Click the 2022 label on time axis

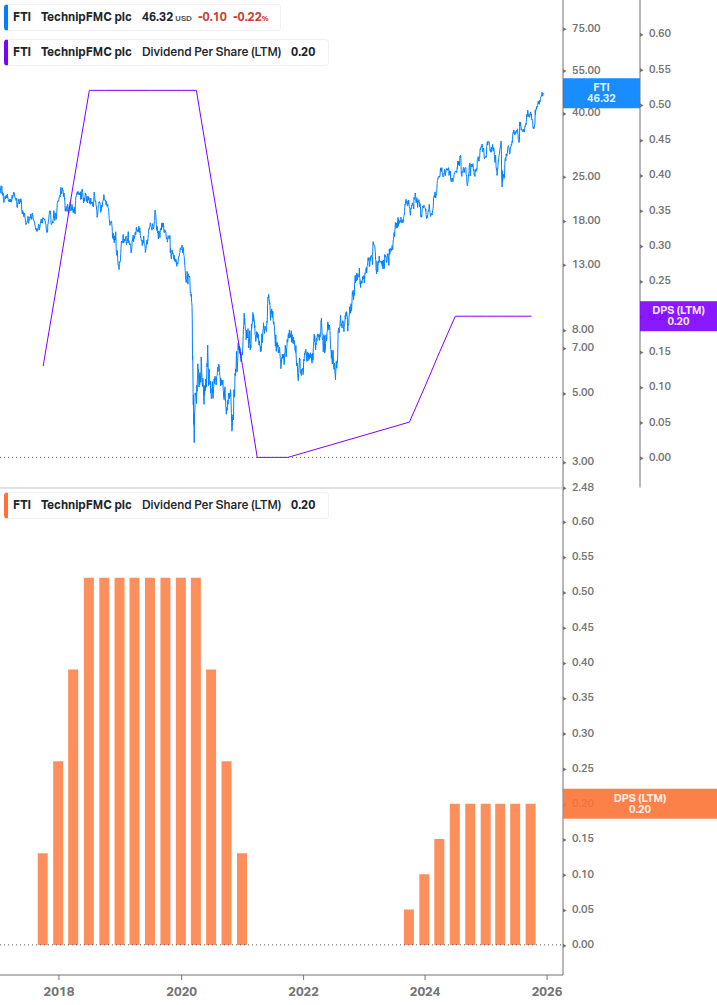(x=303, y=992)
